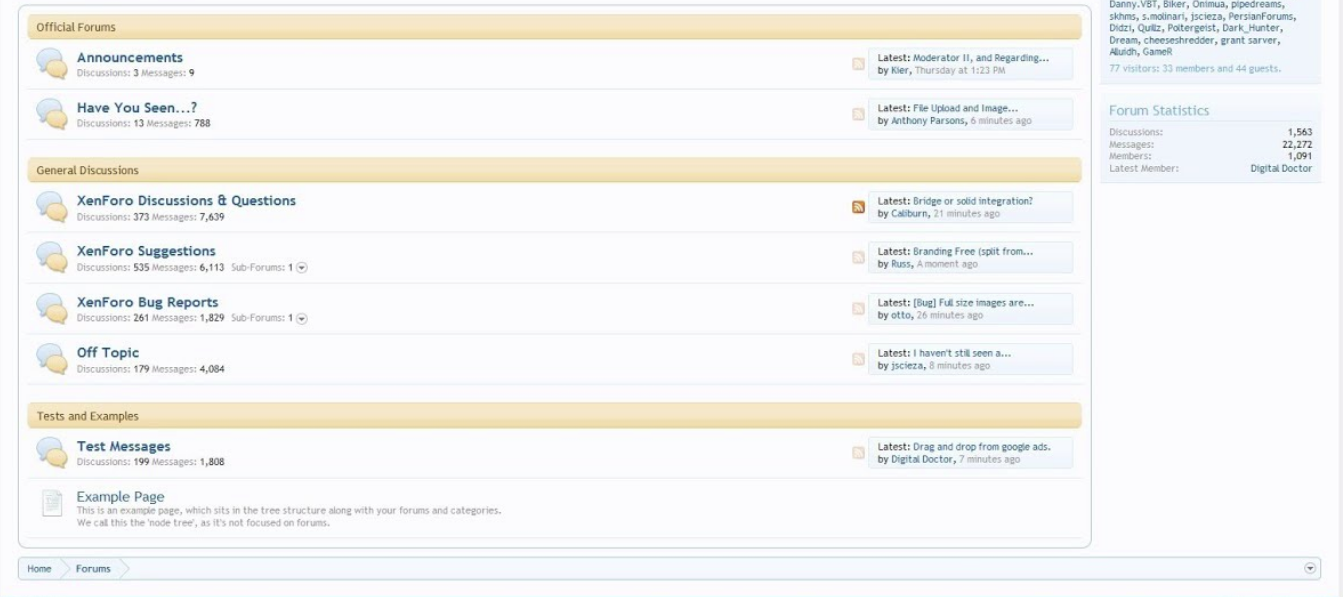
Task: View Caliburn's profile link
Action: tap(910, 214)
